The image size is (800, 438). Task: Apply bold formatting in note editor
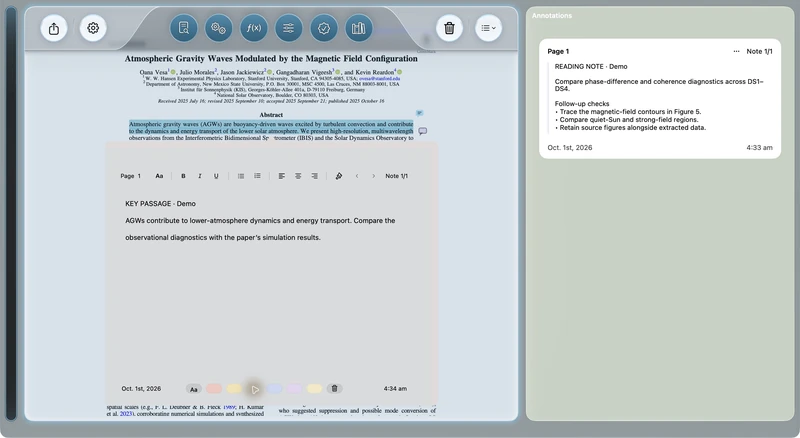183,176
